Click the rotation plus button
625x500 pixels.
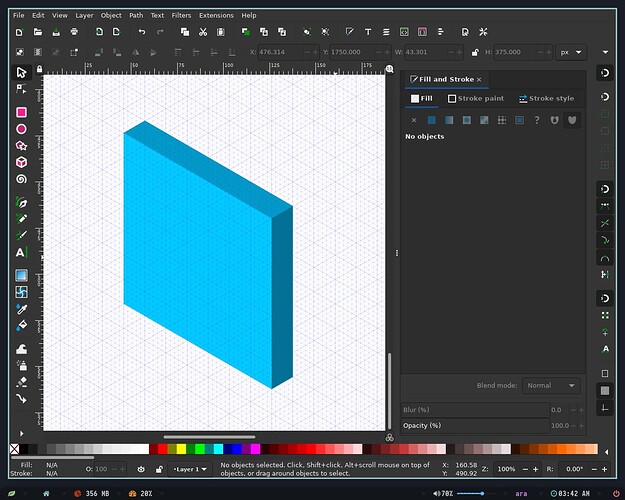pyautogui.click(x=604, y=470)
